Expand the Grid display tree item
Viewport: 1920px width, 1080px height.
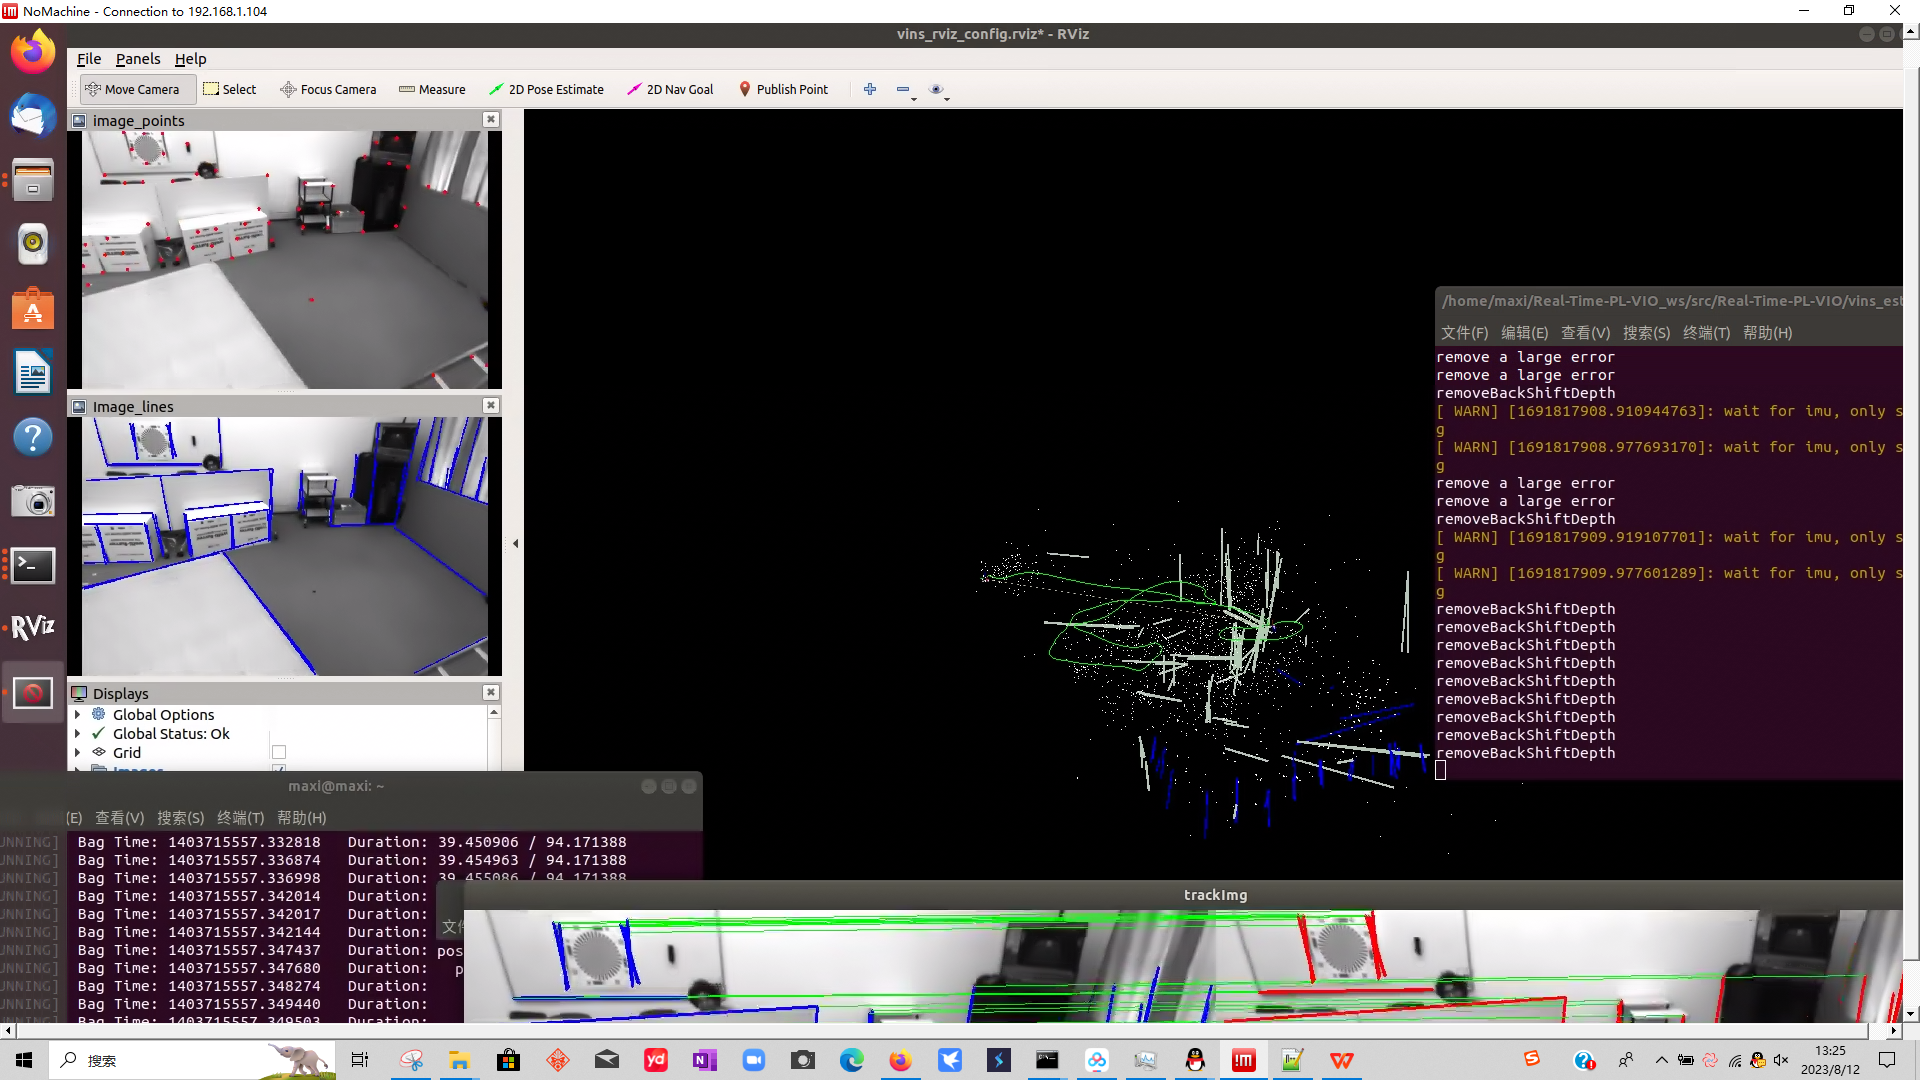coord(78,752)
